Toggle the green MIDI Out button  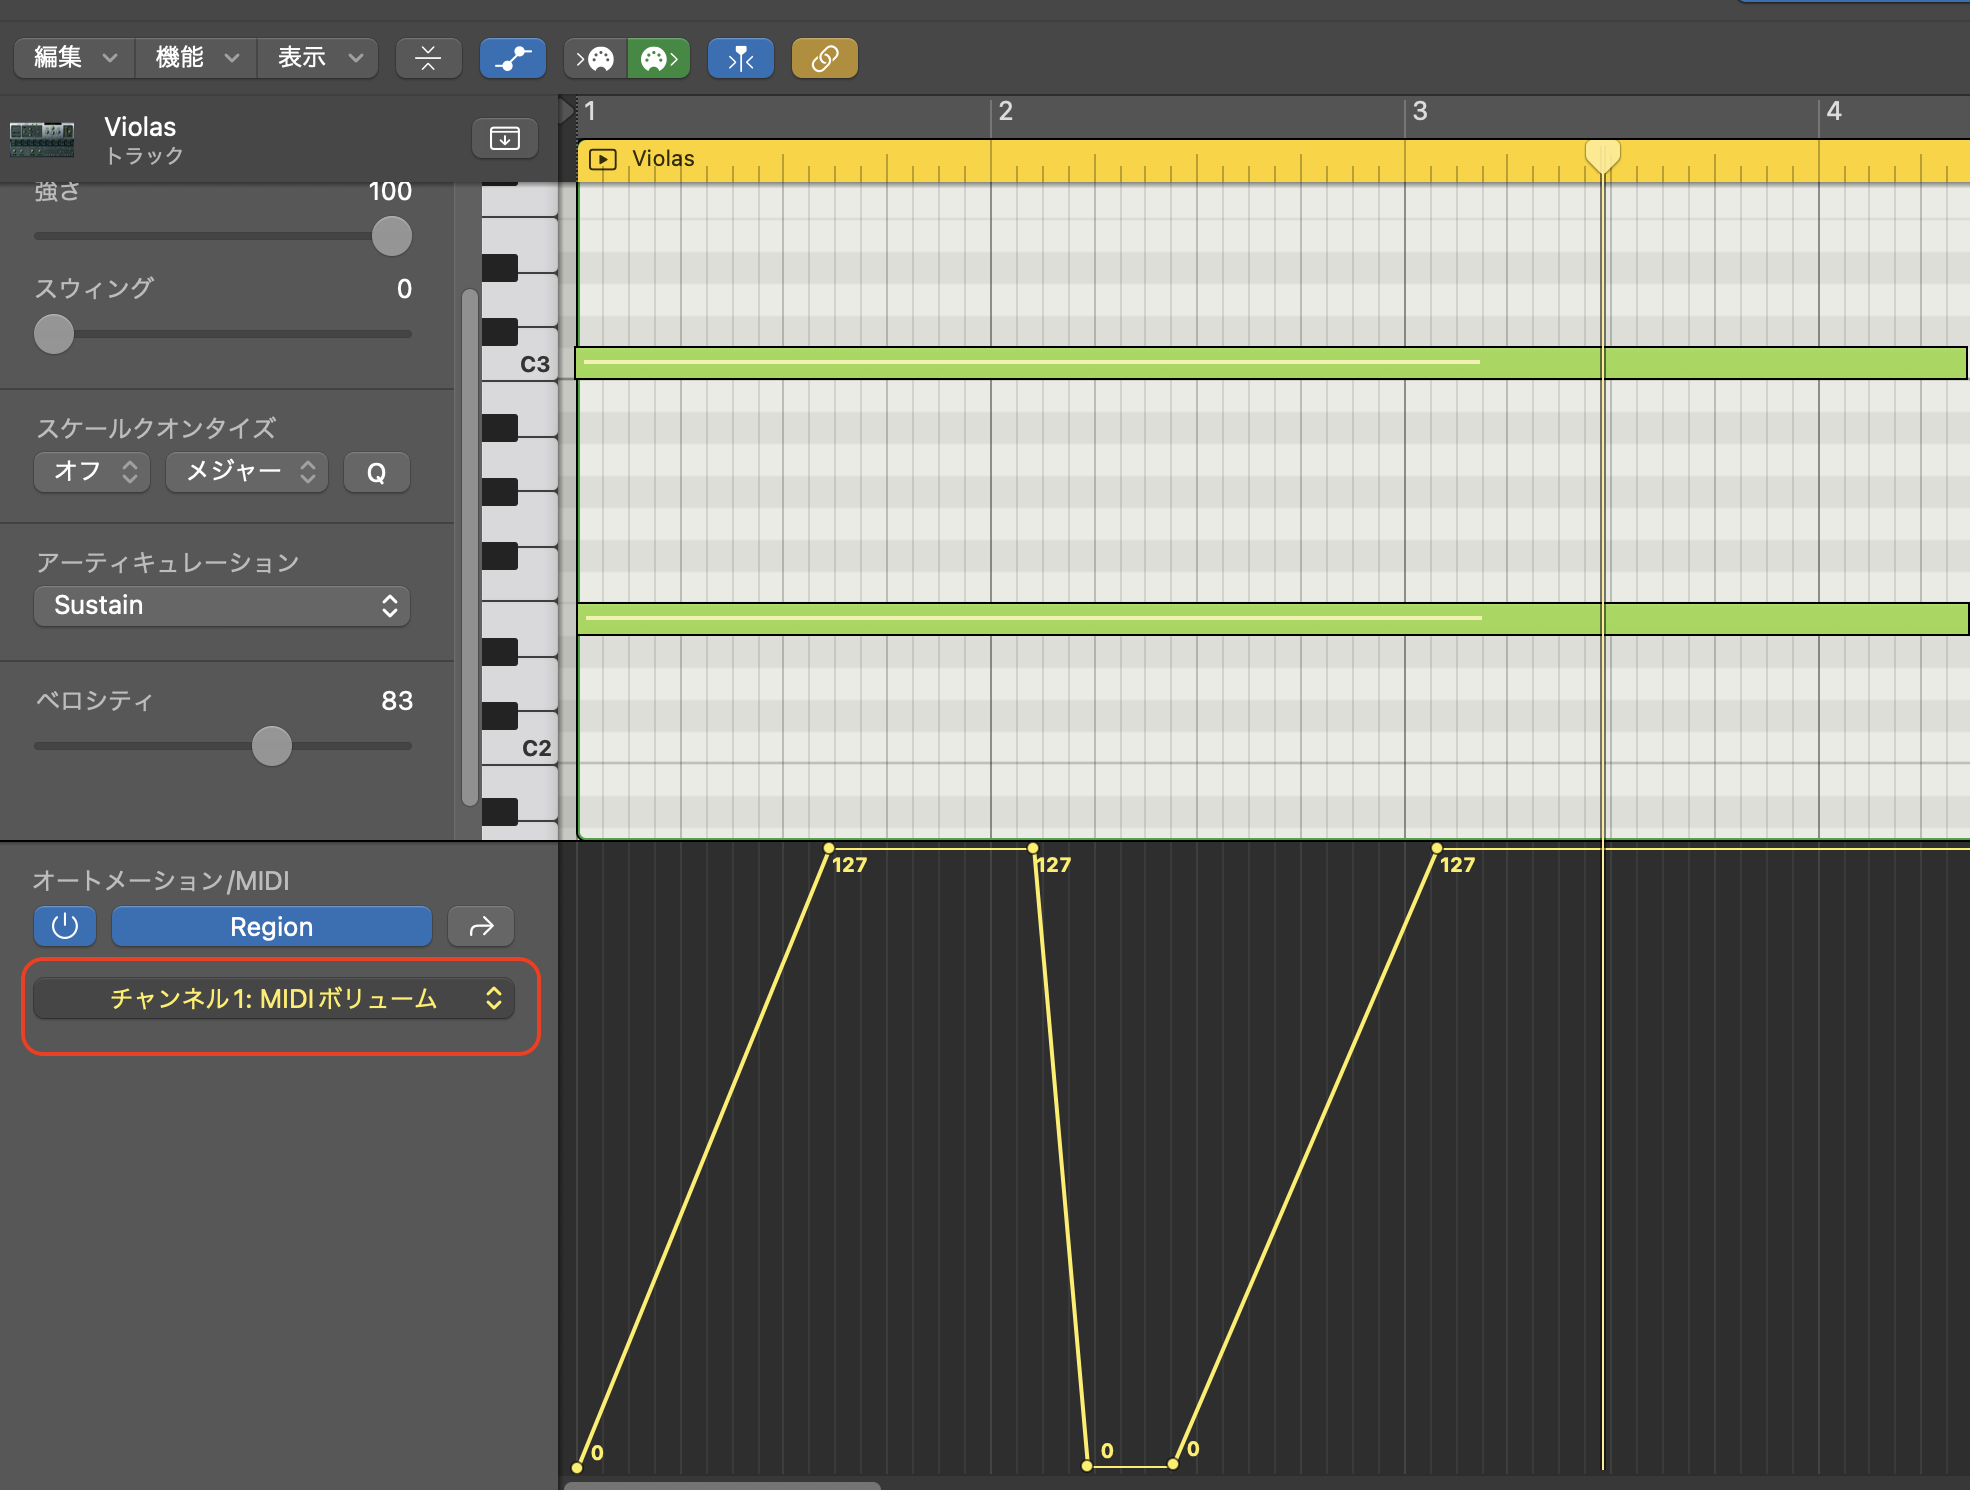click(659, 58)
